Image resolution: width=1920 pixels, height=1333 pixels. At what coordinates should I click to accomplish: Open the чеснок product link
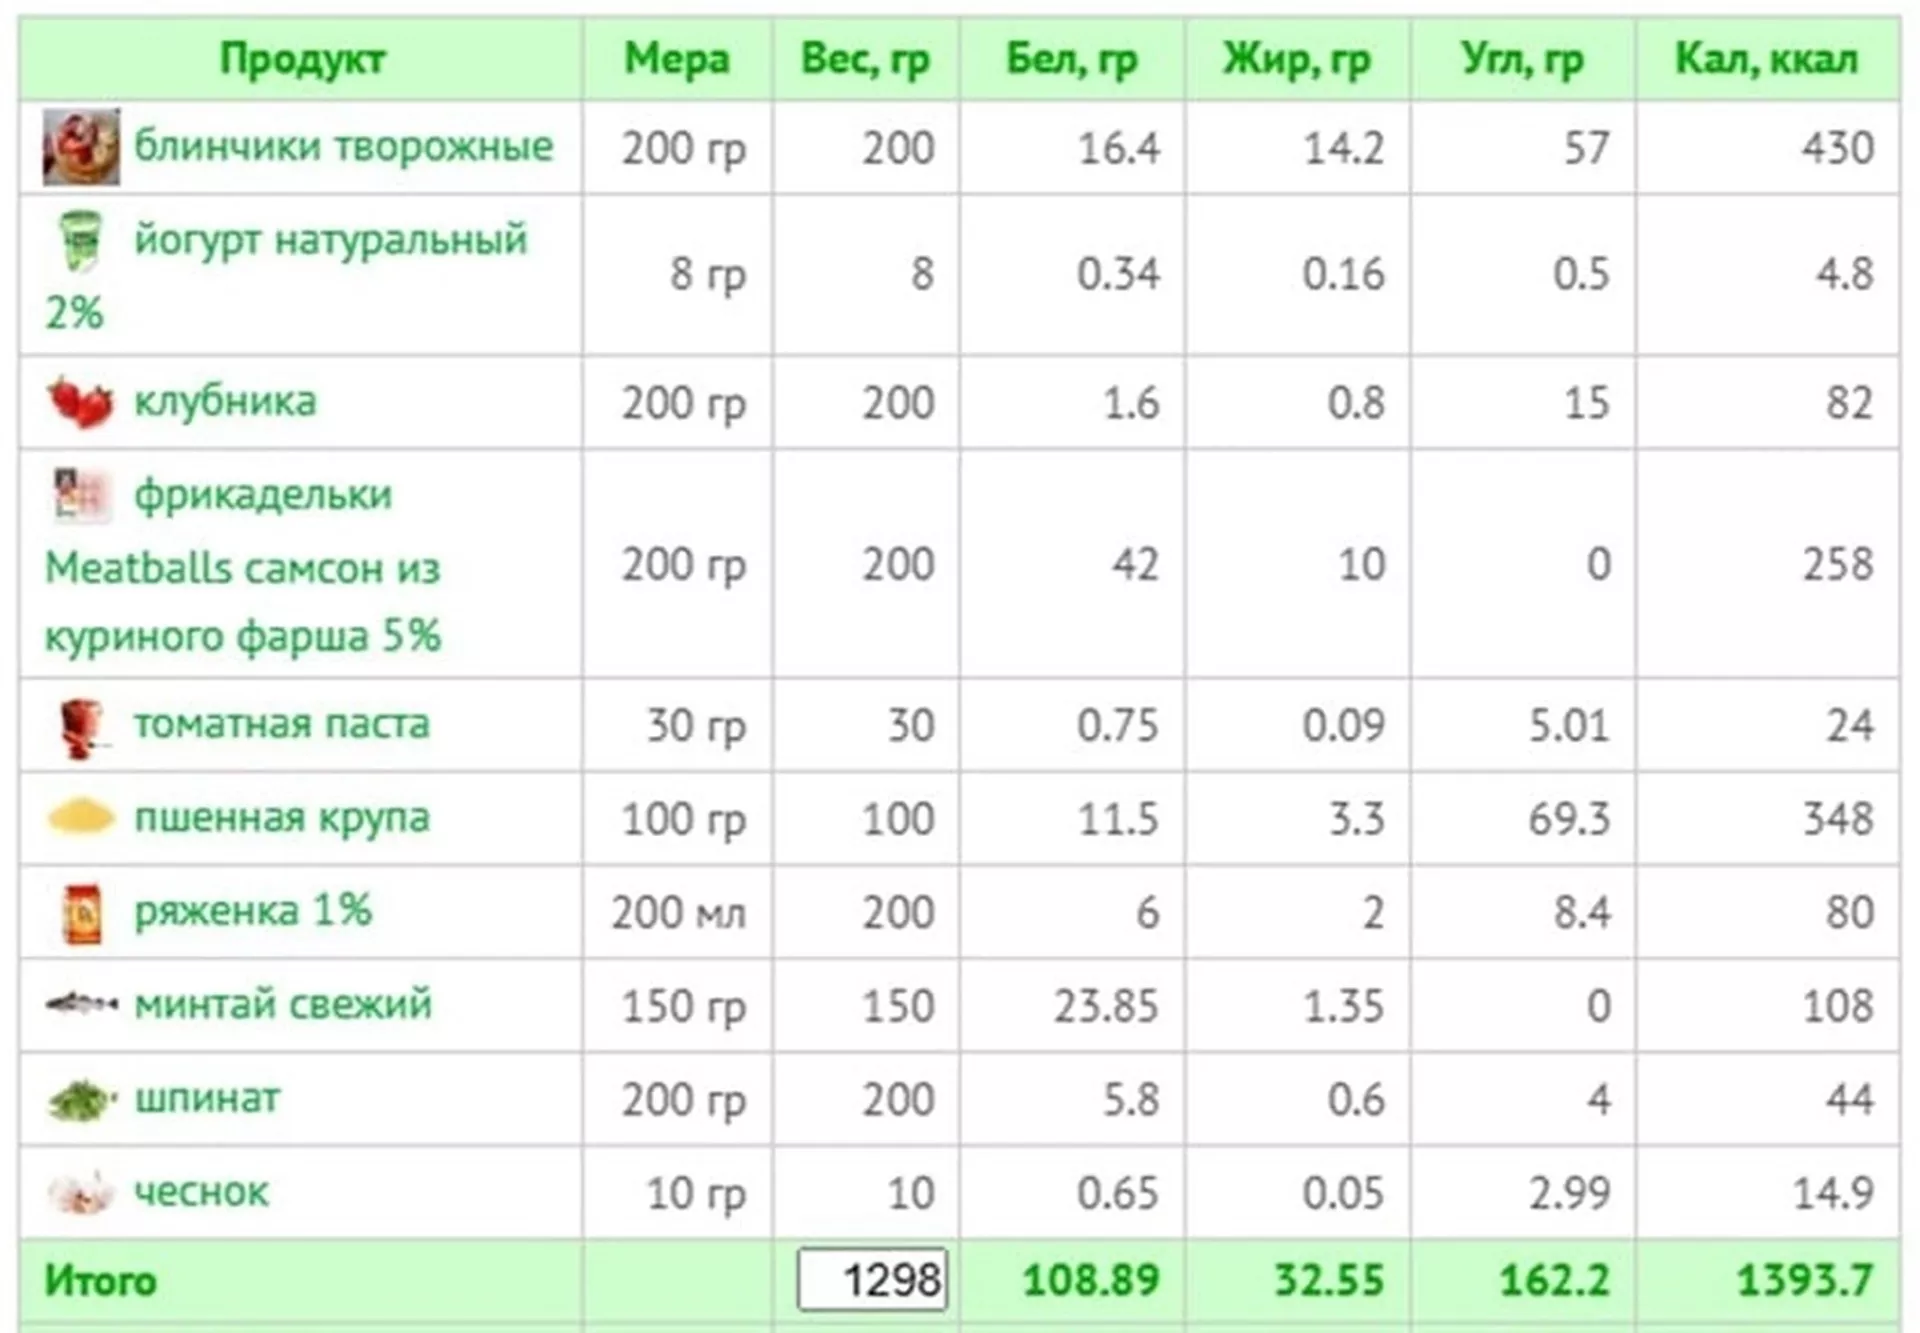pos(201,1192)
